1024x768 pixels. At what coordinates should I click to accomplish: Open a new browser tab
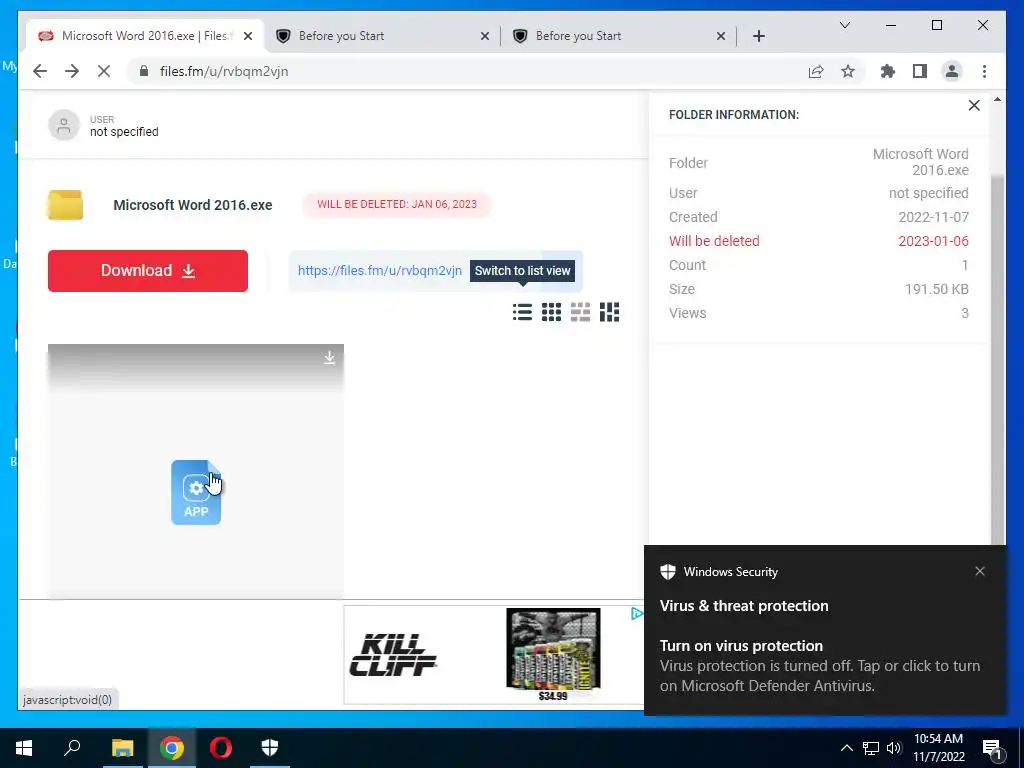(759, 36)
